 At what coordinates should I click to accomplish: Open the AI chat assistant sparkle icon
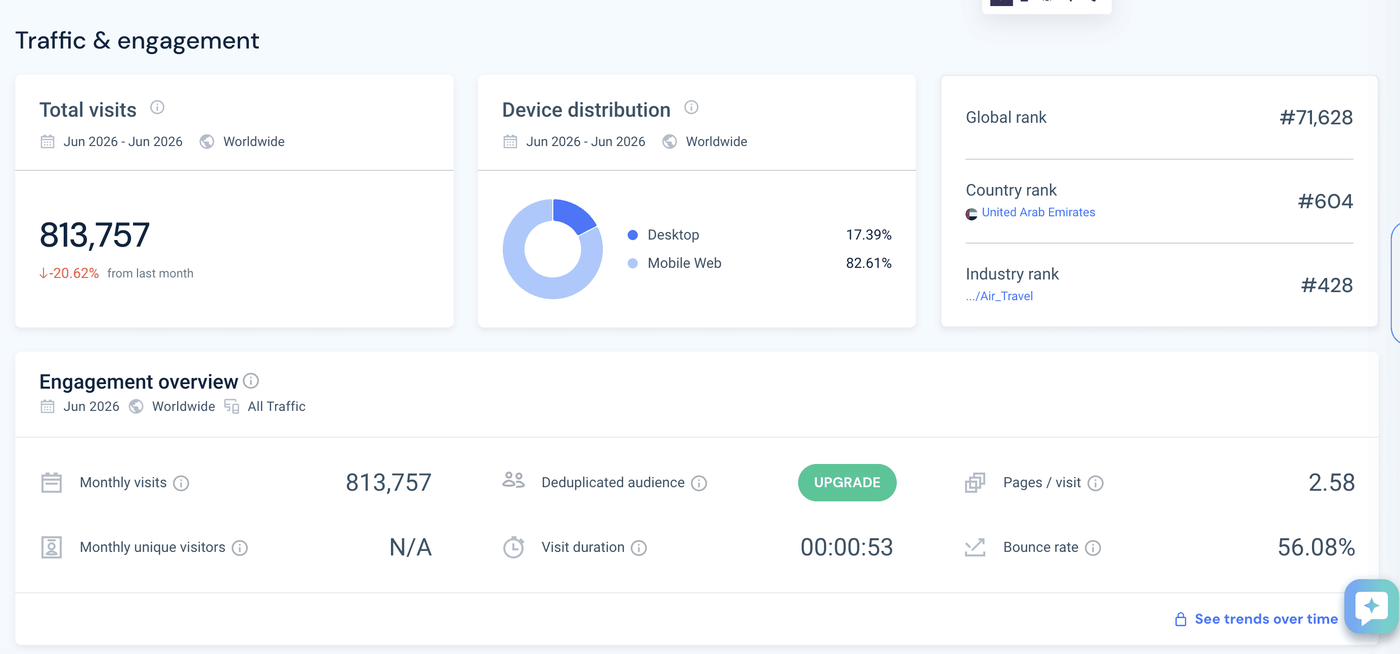pos(1371,606)
